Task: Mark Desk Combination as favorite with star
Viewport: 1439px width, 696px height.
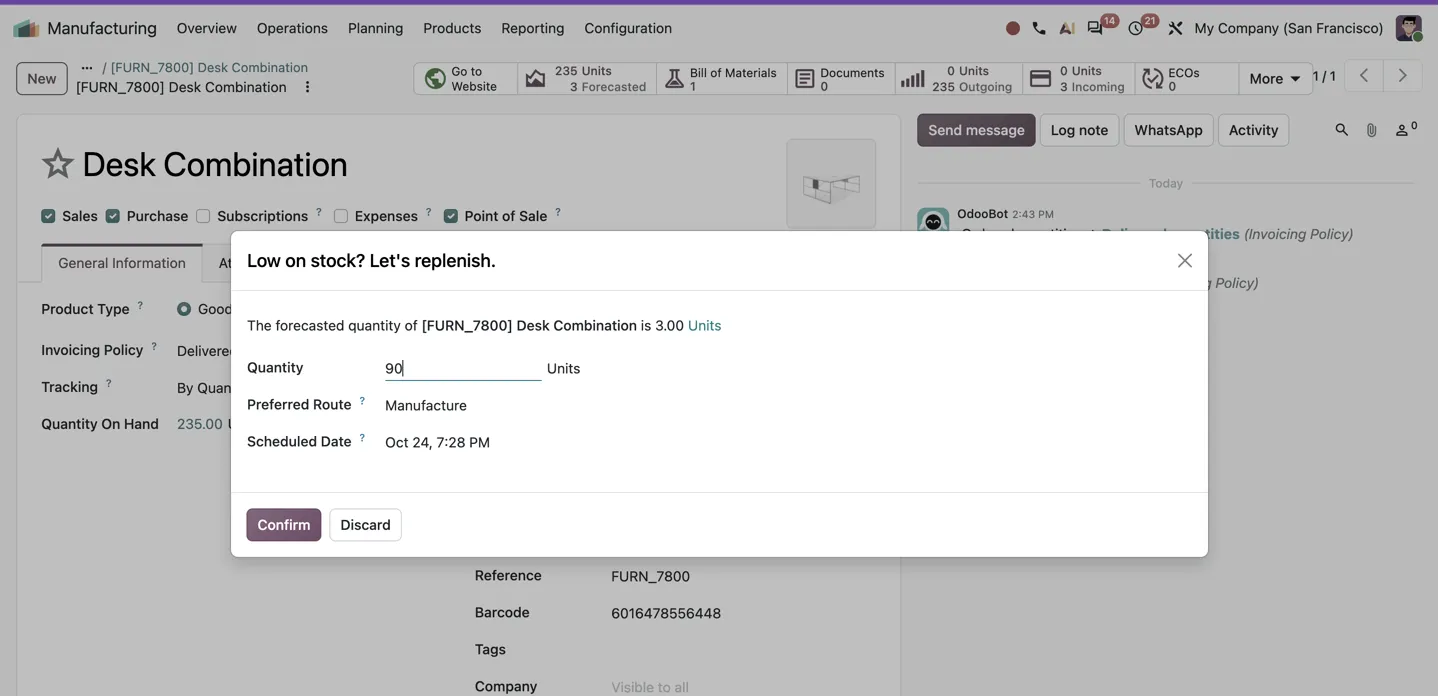Action: pyautogui.click(x=57, y=164)
